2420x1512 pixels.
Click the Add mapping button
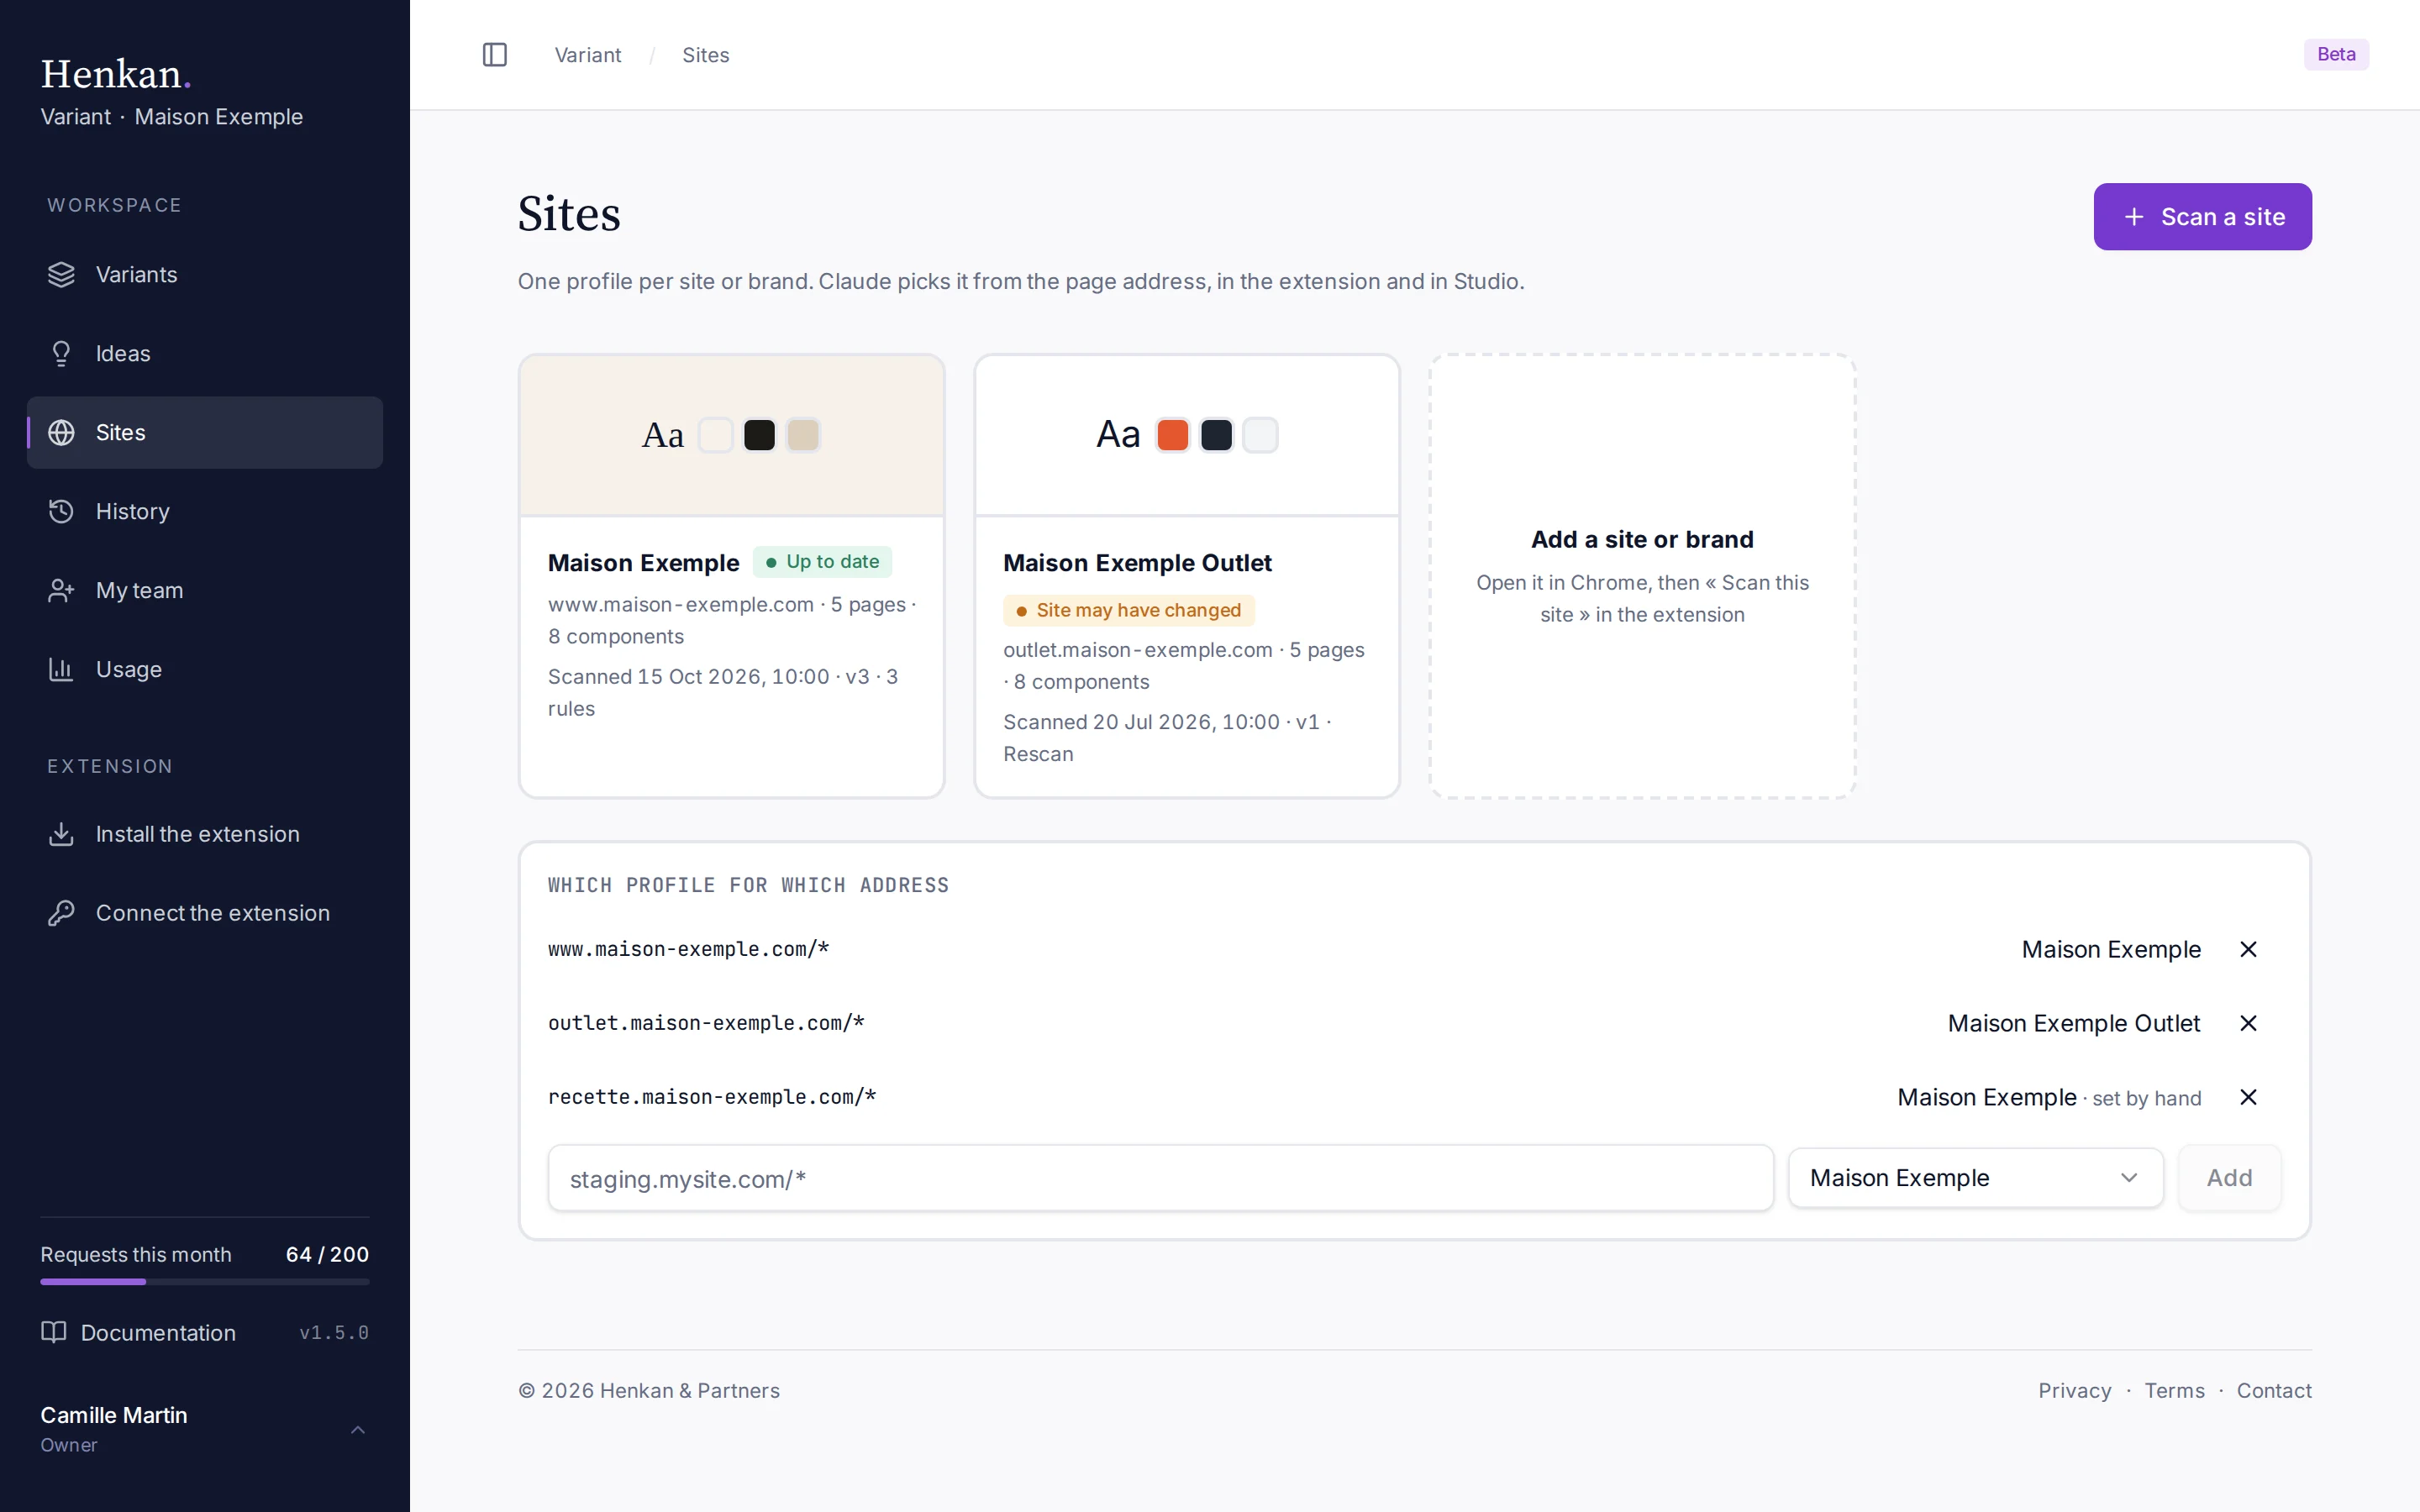2229,1178
